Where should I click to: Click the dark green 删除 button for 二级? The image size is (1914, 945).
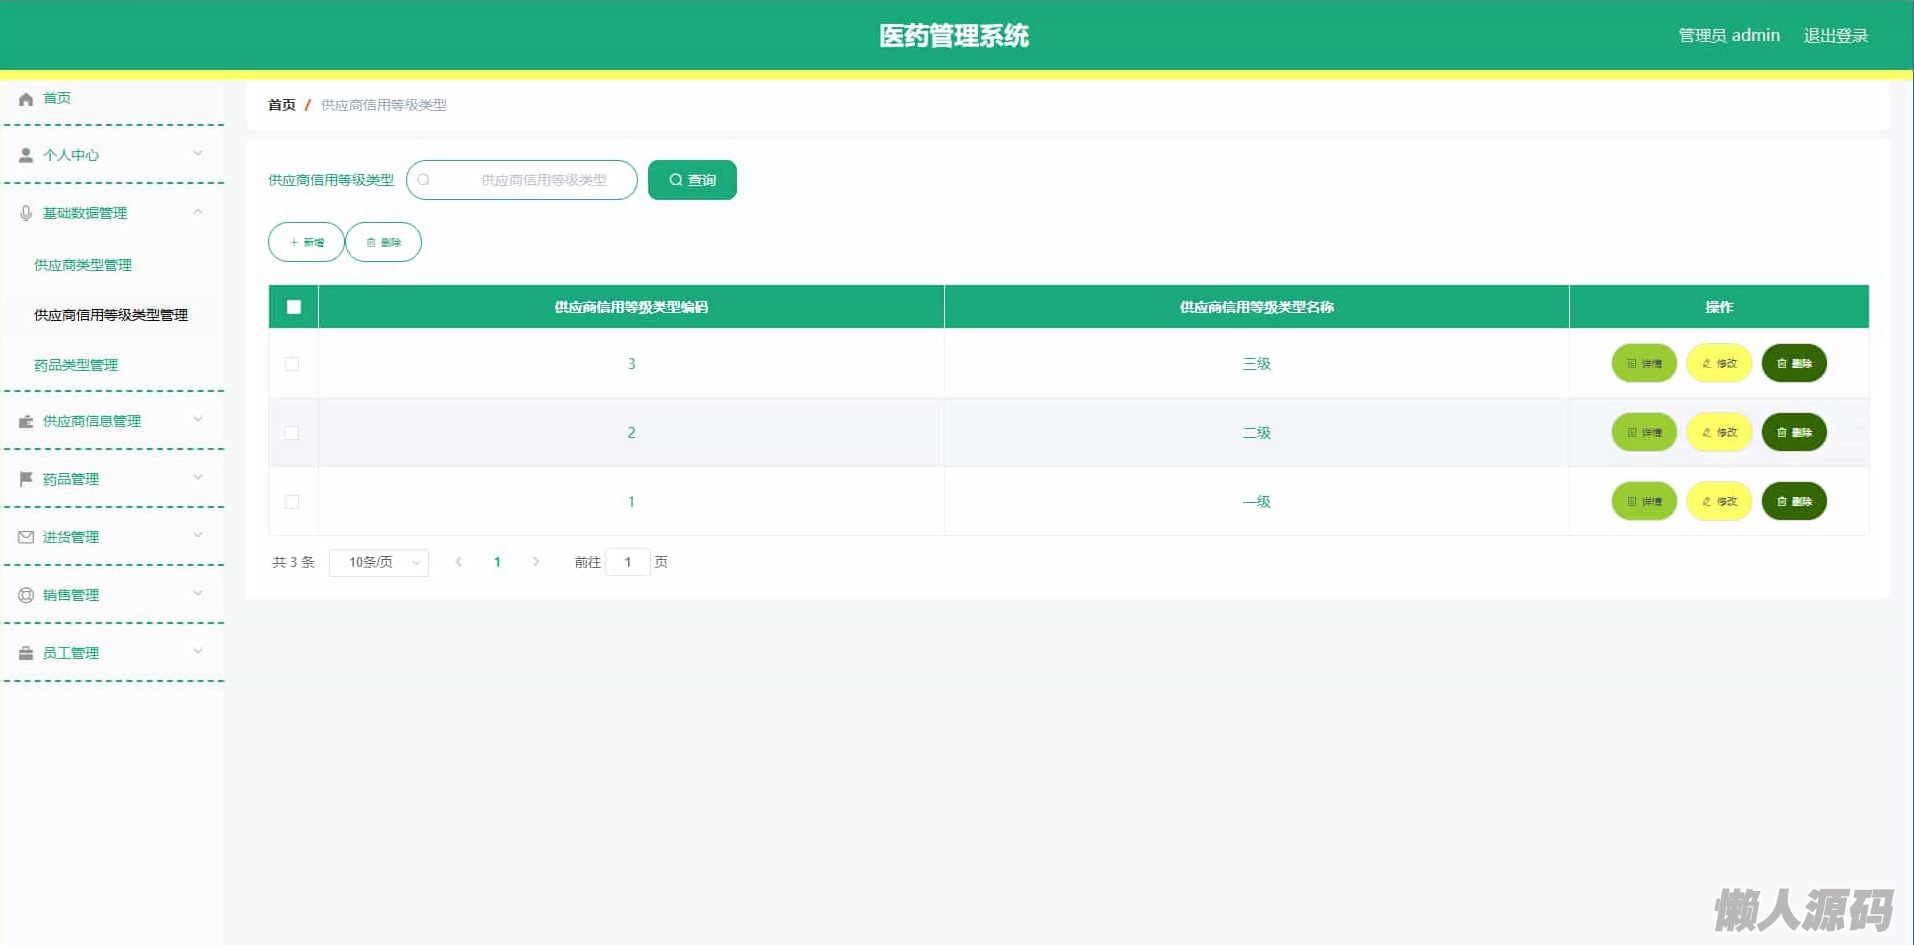(1793, 433)
